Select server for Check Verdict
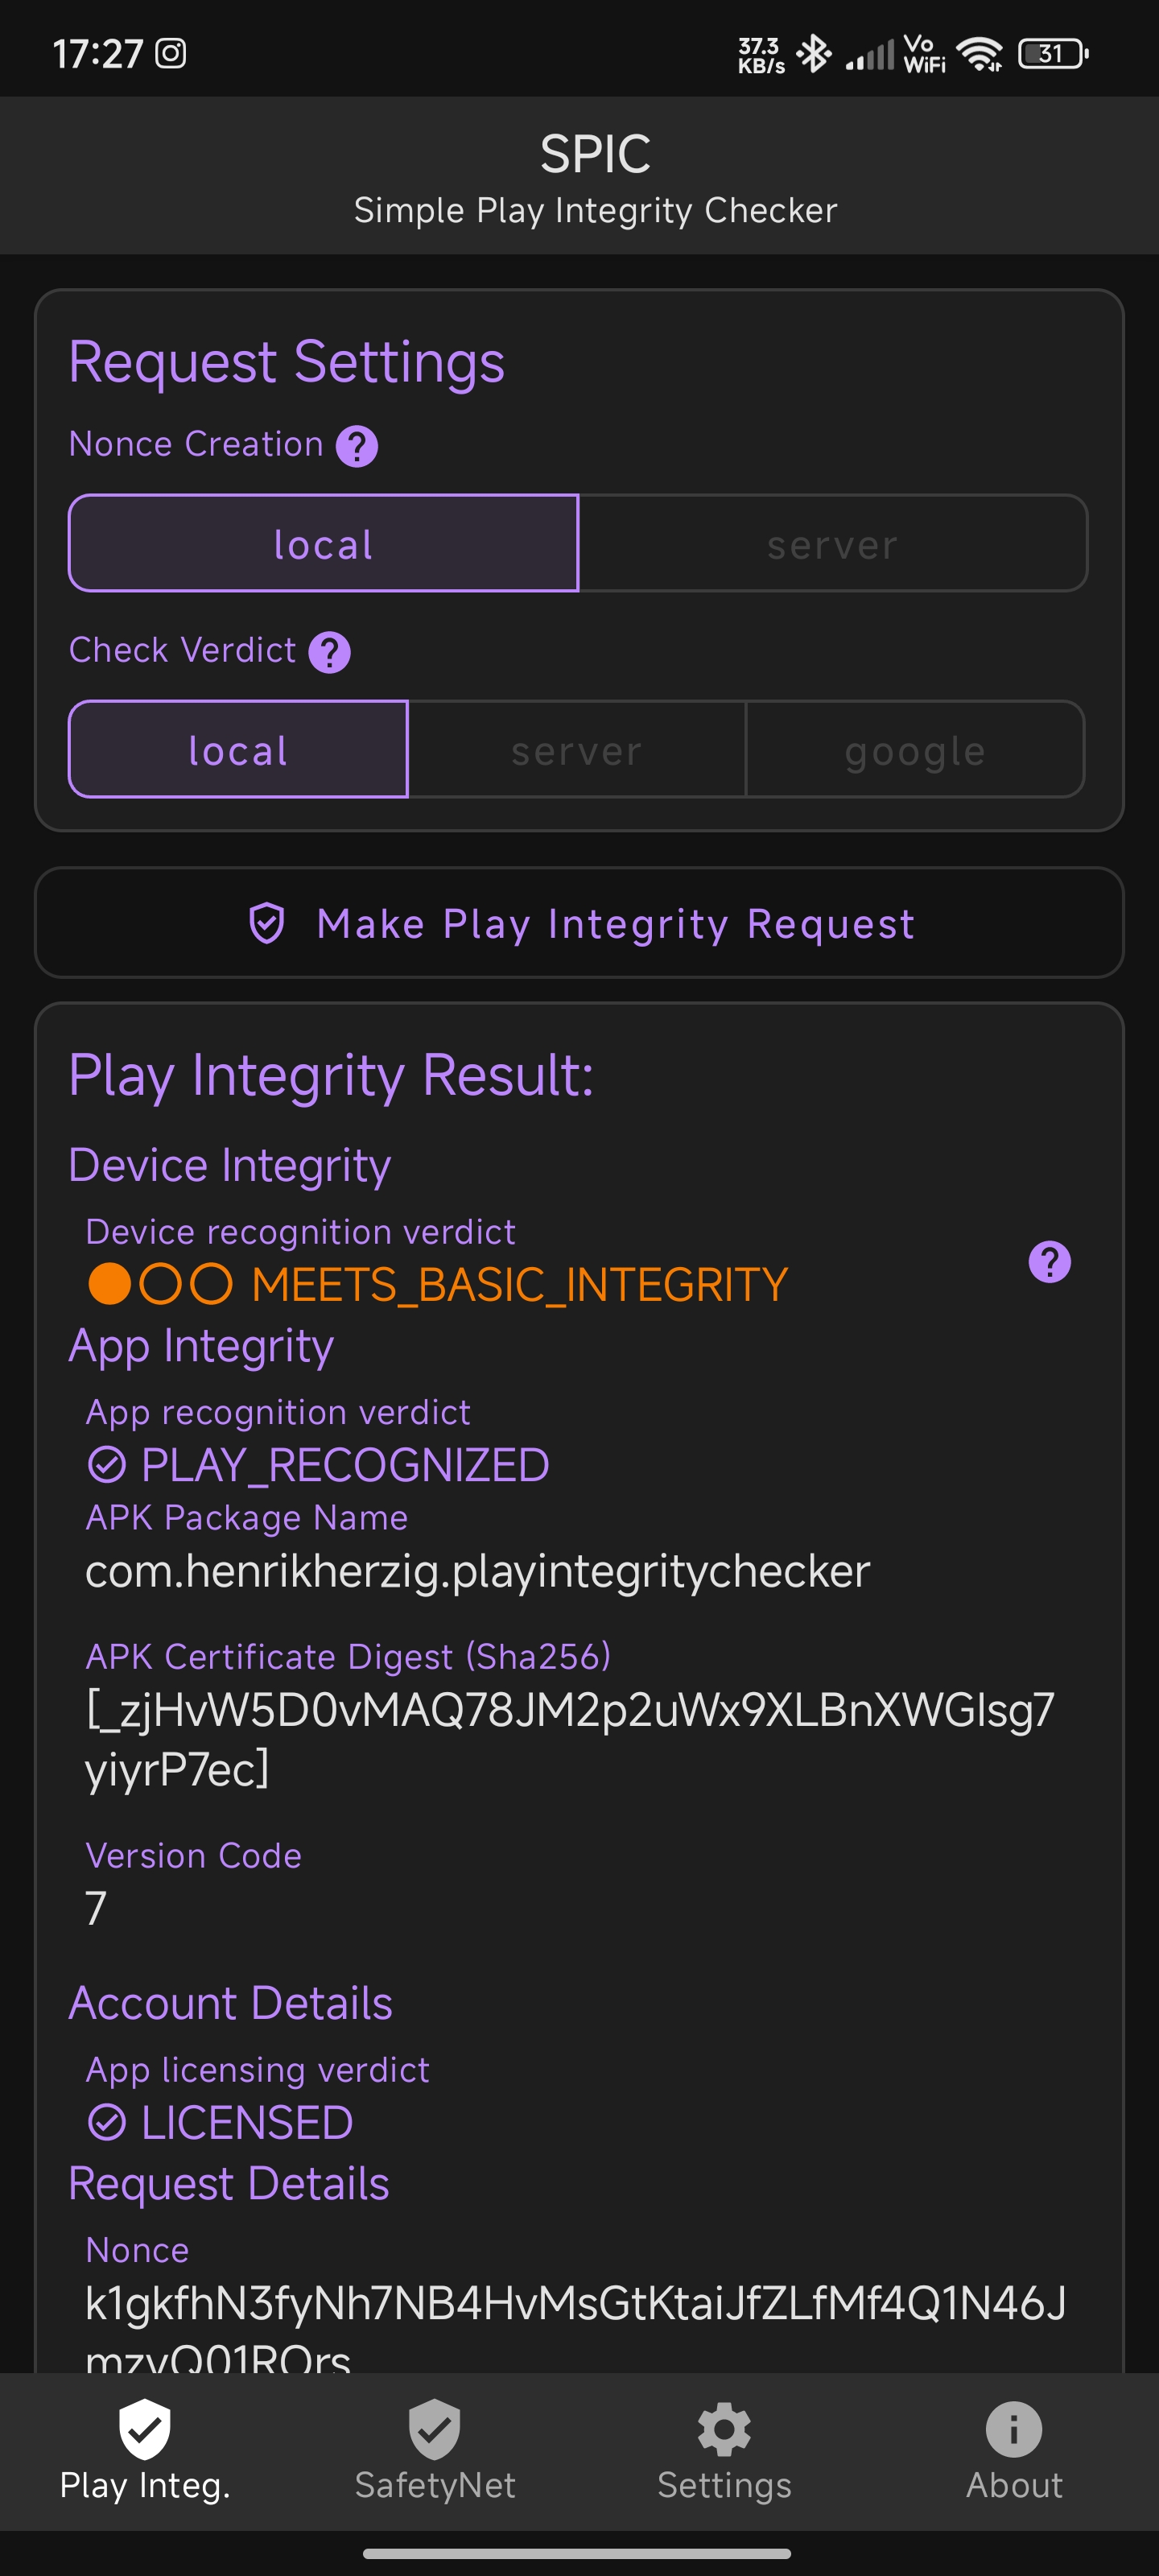 (x=577, y=749)
